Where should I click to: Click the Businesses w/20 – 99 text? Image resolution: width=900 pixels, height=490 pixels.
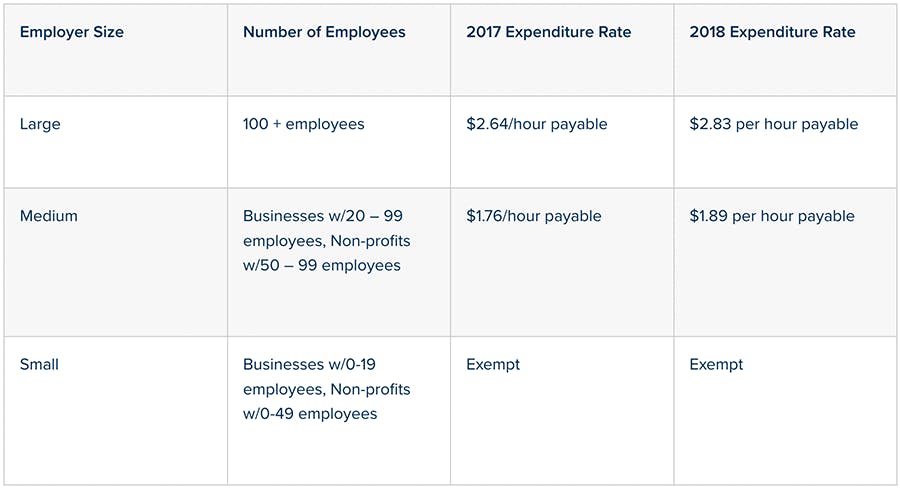coord(322,216)
